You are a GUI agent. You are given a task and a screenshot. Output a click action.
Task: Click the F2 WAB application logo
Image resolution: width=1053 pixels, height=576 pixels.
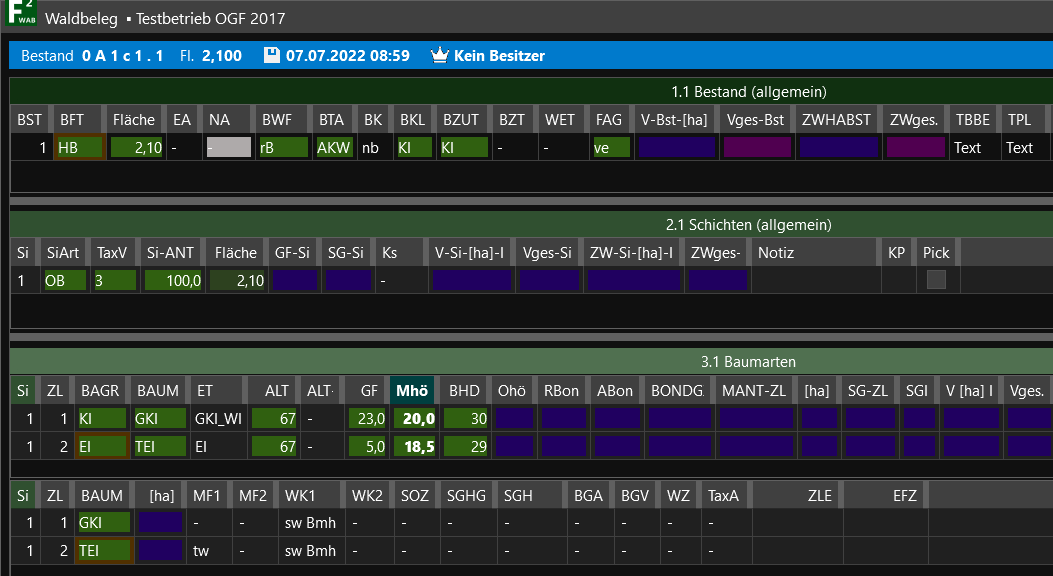click(20, 17)
